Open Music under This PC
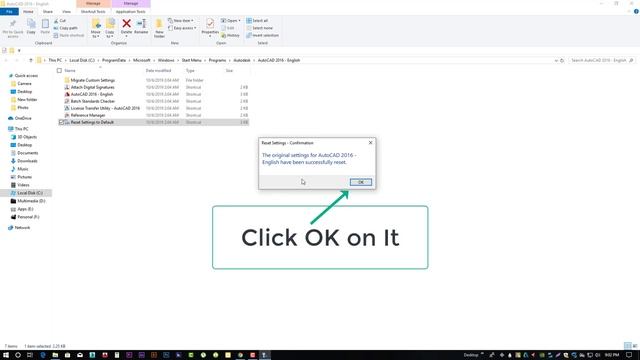This screenshot has width=640, height=360. pos(22,169)
